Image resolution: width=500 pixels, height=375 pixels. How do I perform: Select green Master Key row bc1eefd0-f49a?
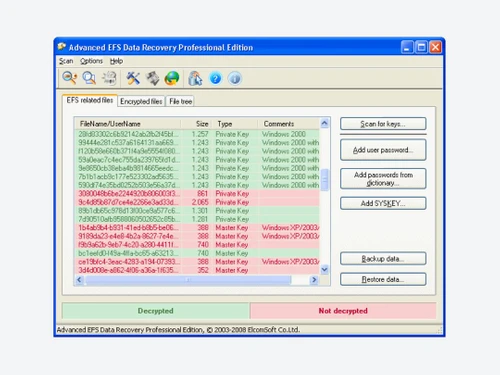point(197,253)
